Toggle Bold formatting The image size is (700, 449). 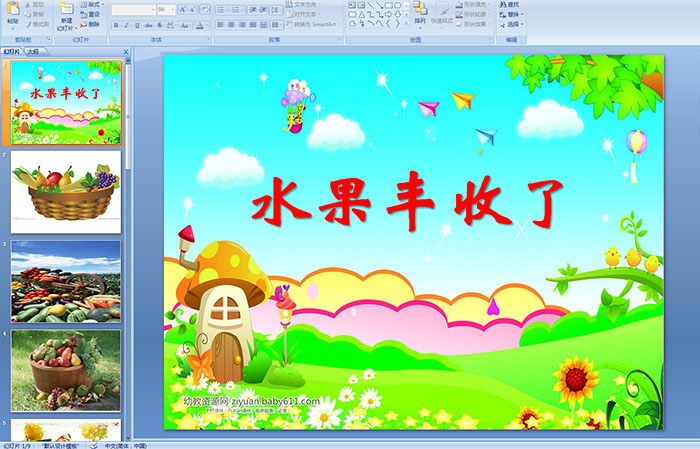tap(116, 25)
